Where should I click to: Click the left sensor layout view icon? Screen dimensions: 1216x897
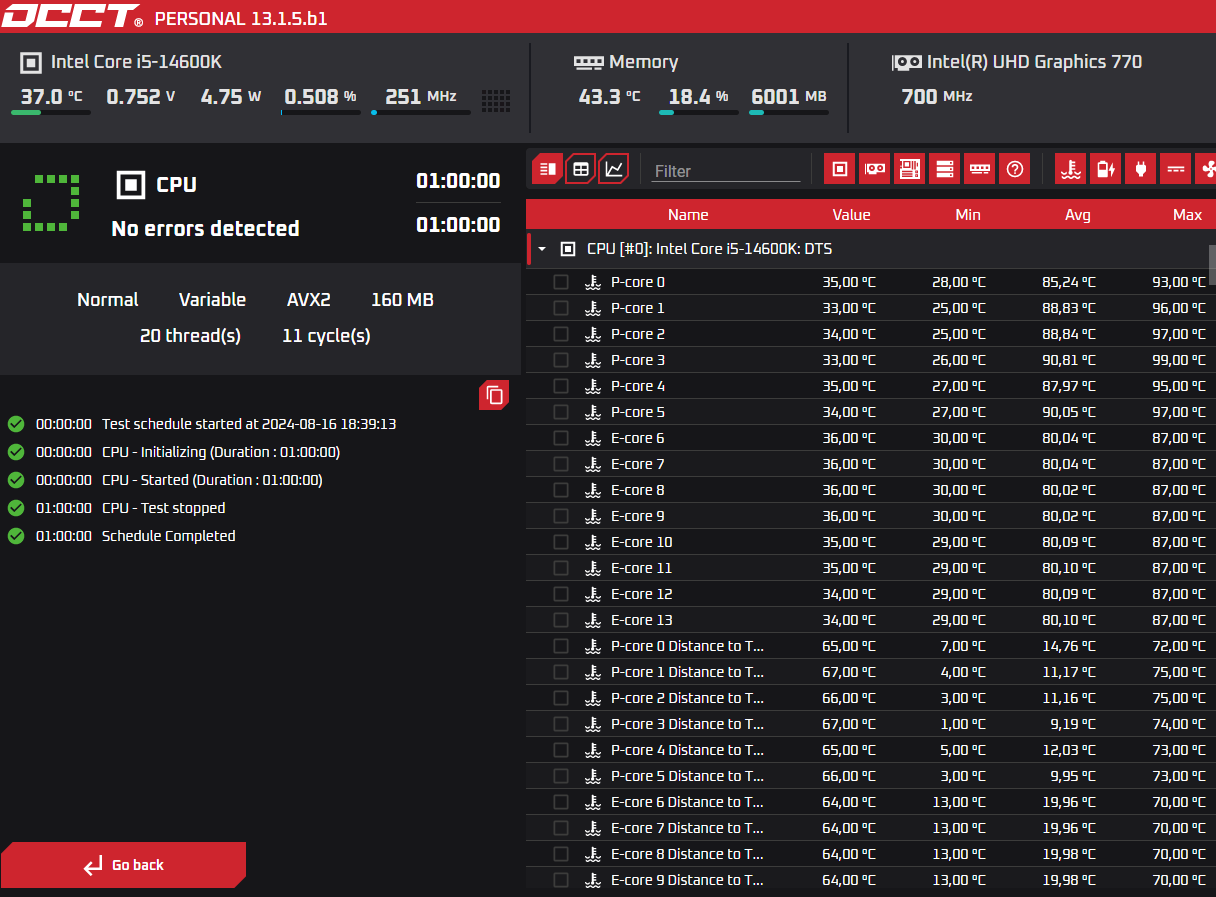coord(547,169)
